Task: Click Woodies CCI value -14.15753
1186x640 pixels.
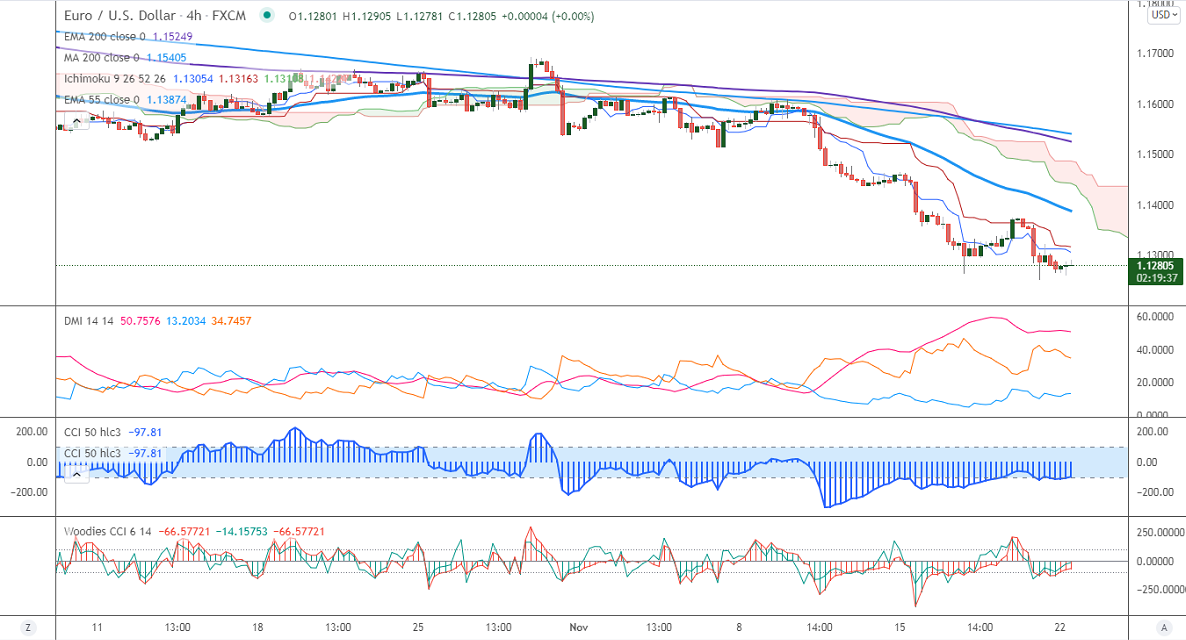Action: coord(241,531)
